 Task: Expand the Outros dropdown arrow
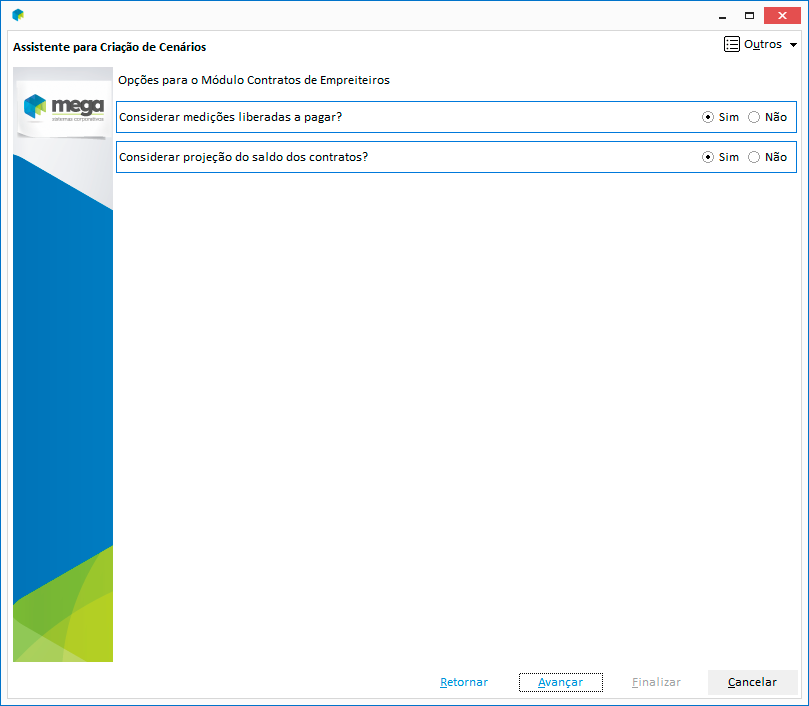click(x=793, y=45)
